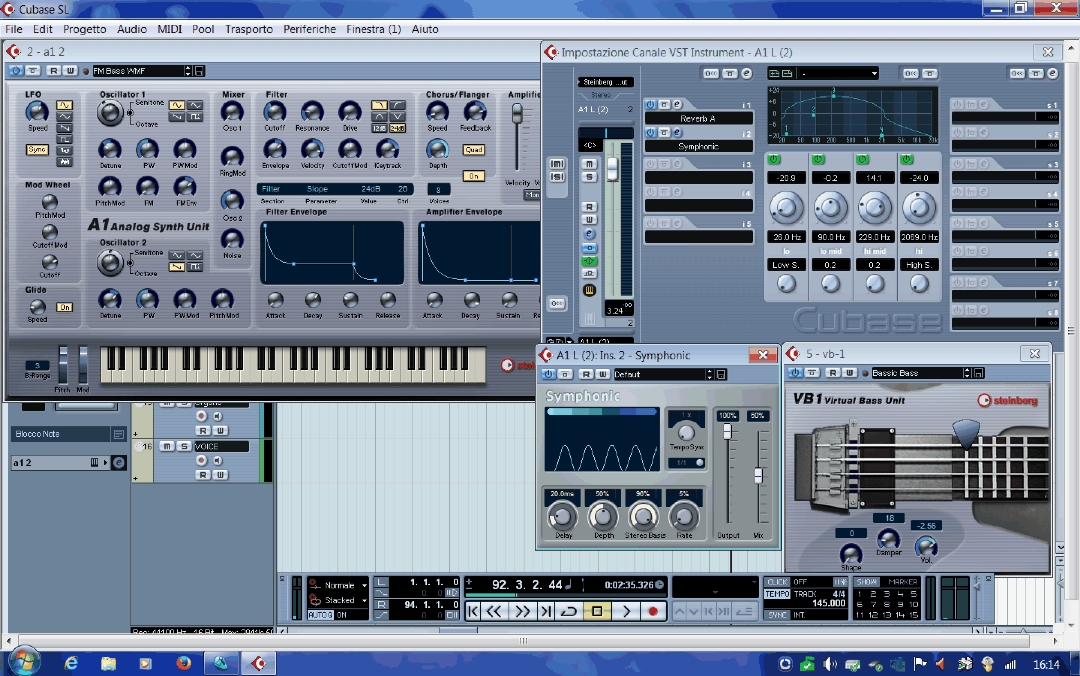Toggle the Quad button in Chorus/Flanger

click(x=473, y=150)
